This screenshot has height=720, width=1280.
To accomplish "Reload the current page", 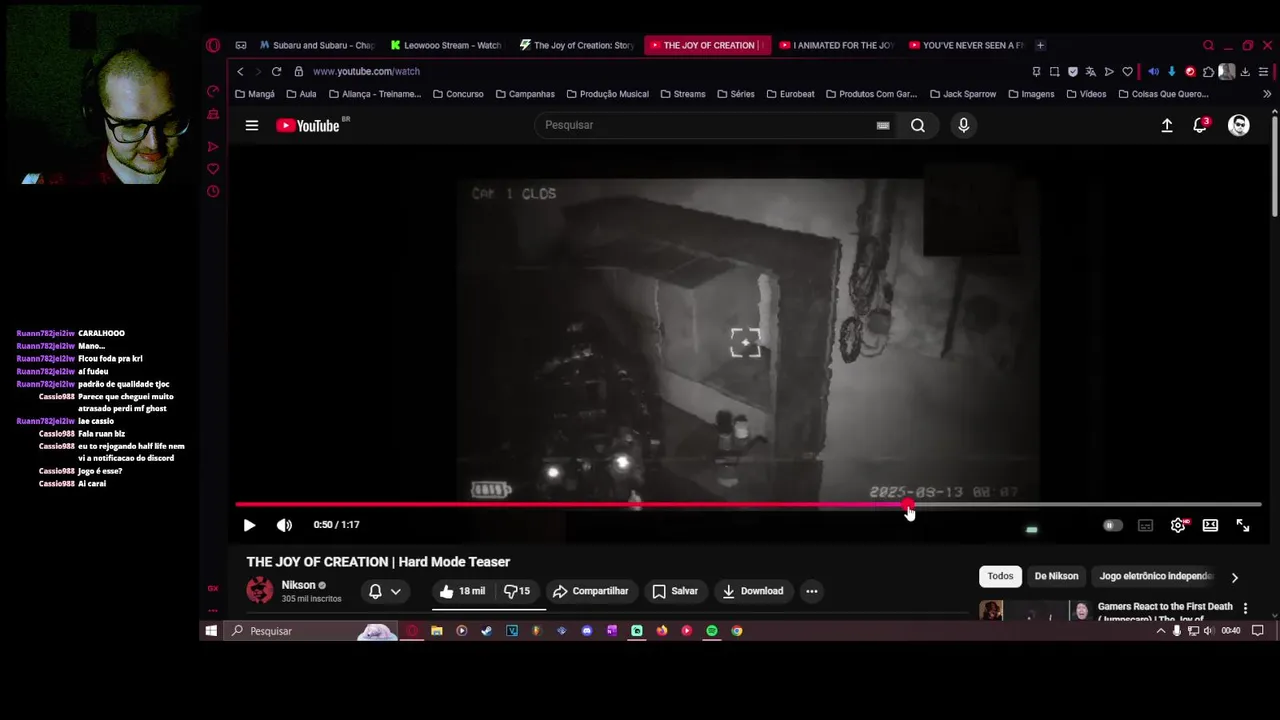I will (x=276, y=72).
